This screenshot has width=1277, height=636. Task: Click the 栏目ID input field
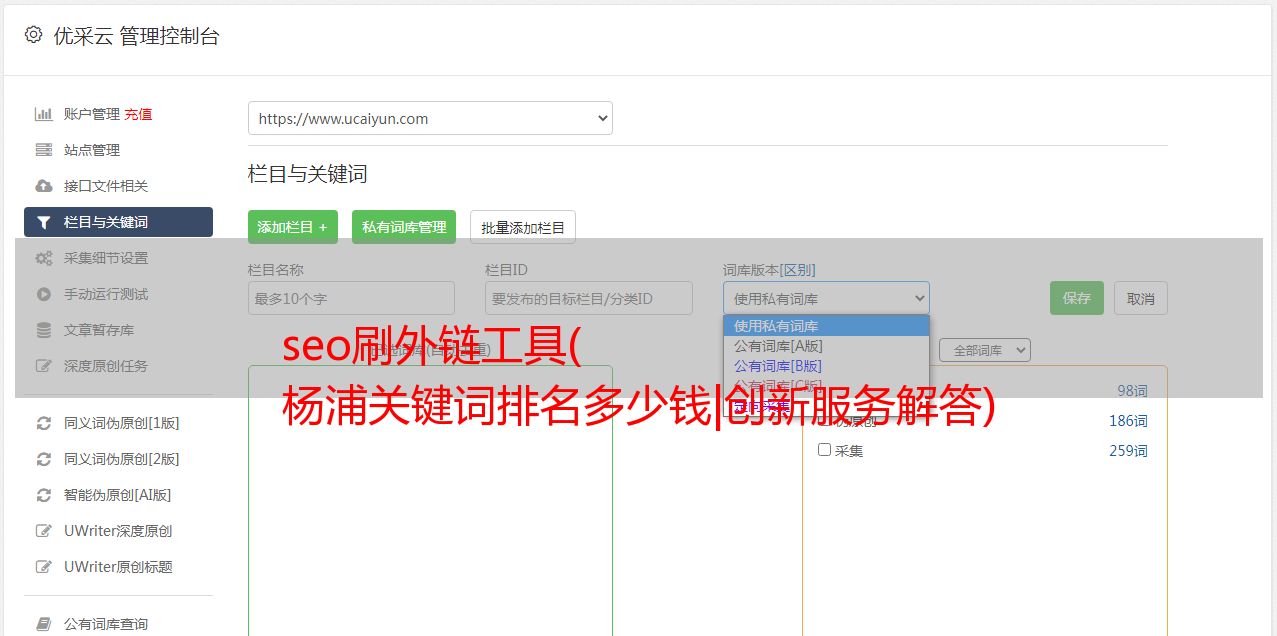[x=589, y=298]
